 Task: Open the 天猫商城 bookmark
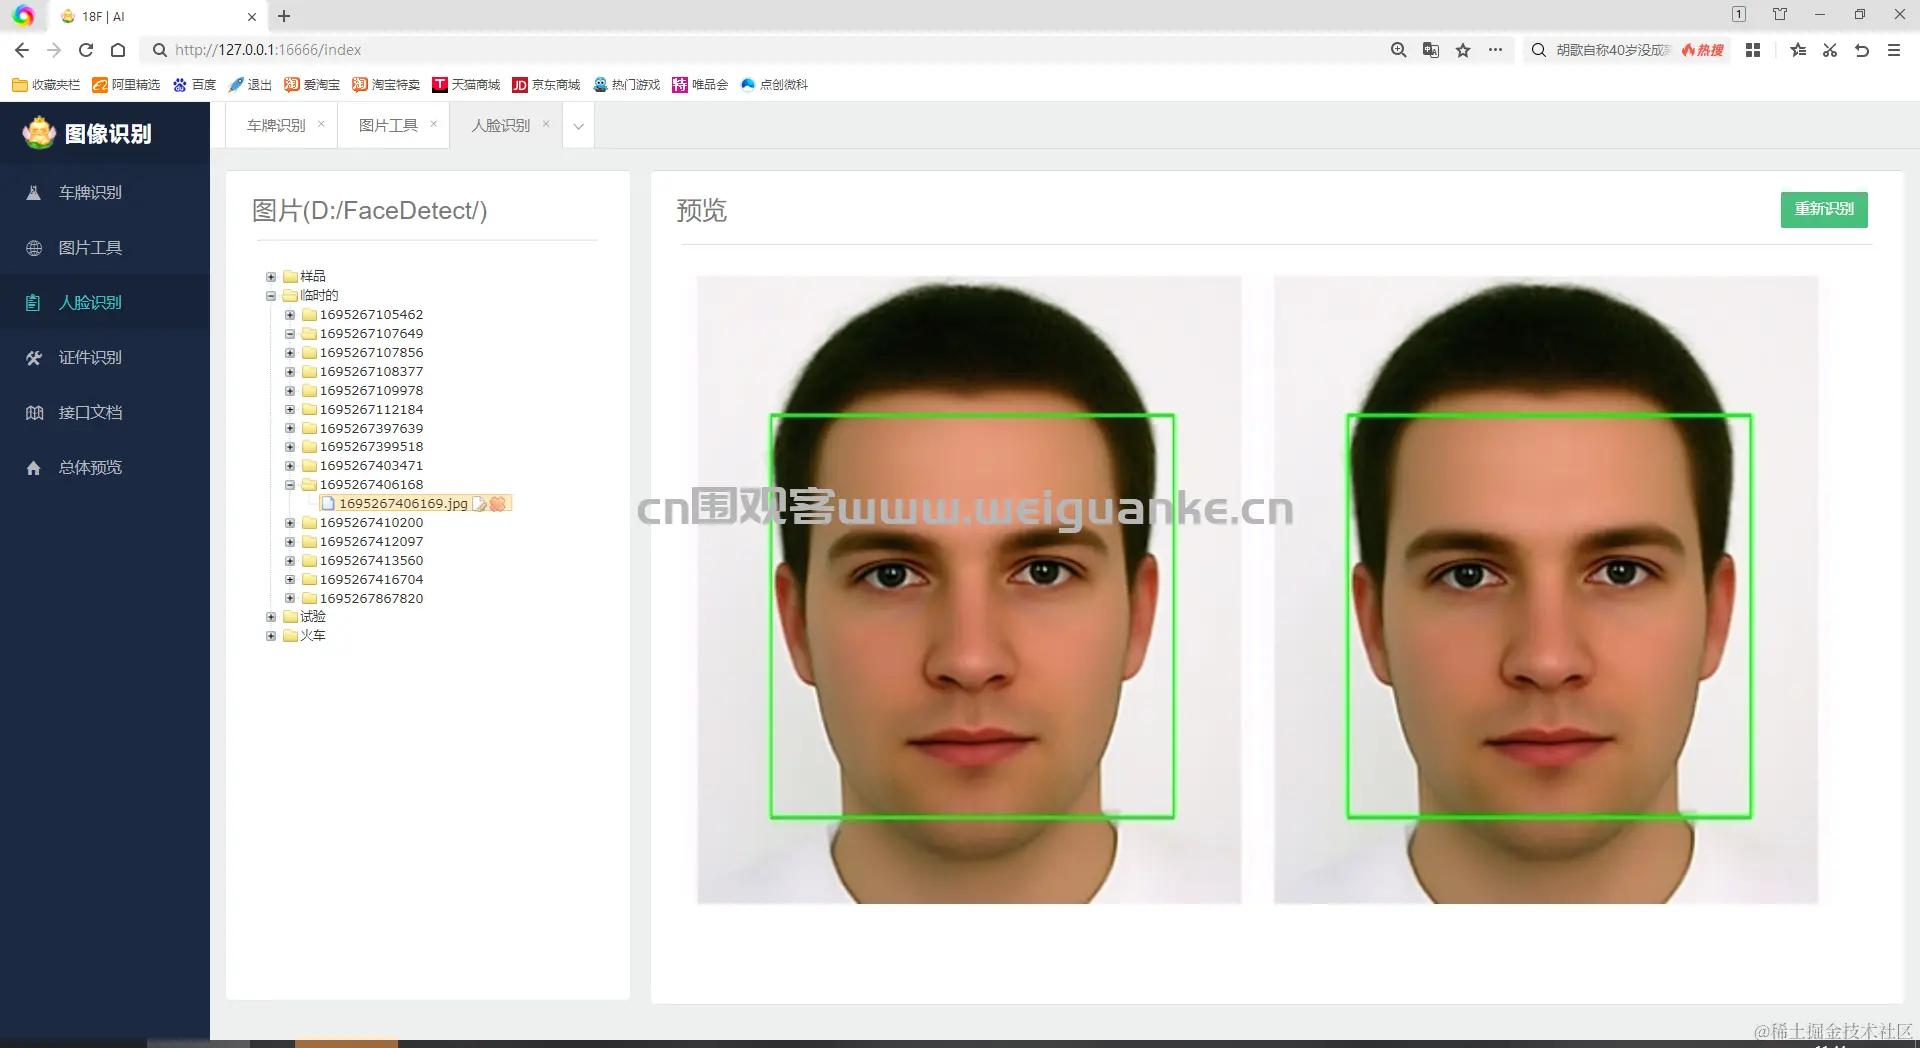466,85
